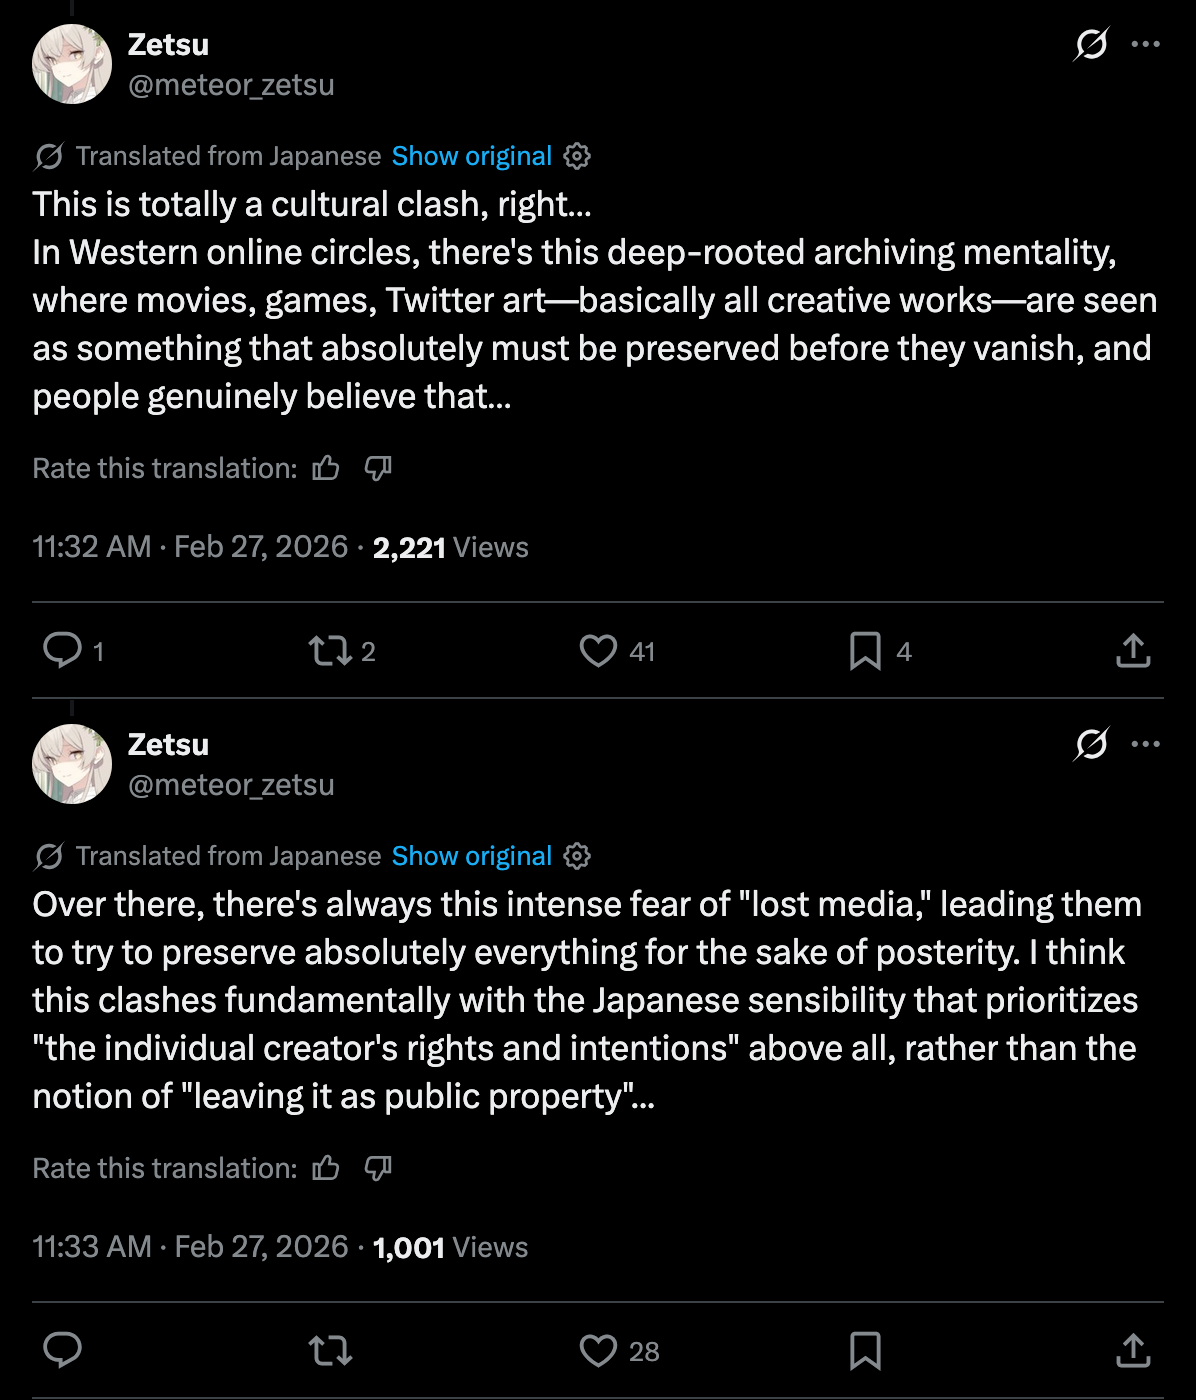Screen dimensions: 1196x1400
Task: Open more options menu on first post
Action: click(x=1145, y=44)
